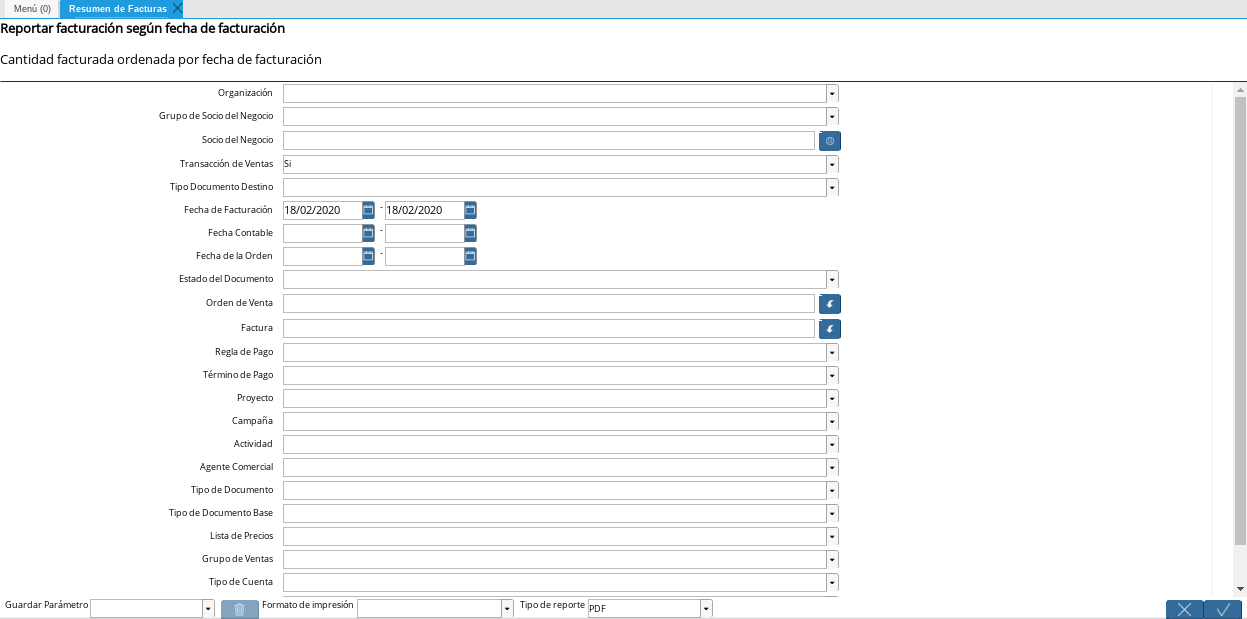This screenshot has width=1247, height=619.
Task: Click the Orden de Venta lookup icon
Action: tap(830, 304)
